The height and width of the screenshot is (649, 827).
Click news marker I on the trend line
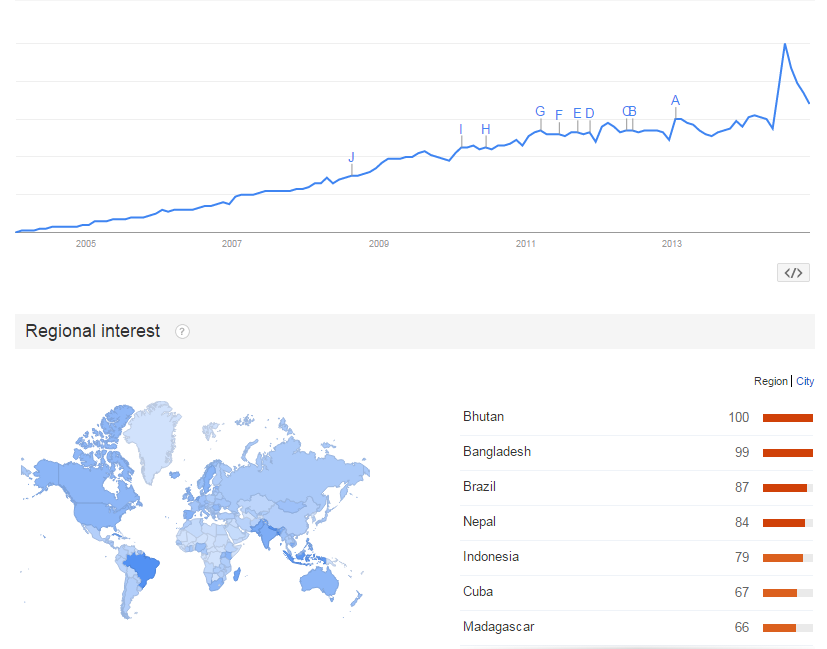pos(461,129)
